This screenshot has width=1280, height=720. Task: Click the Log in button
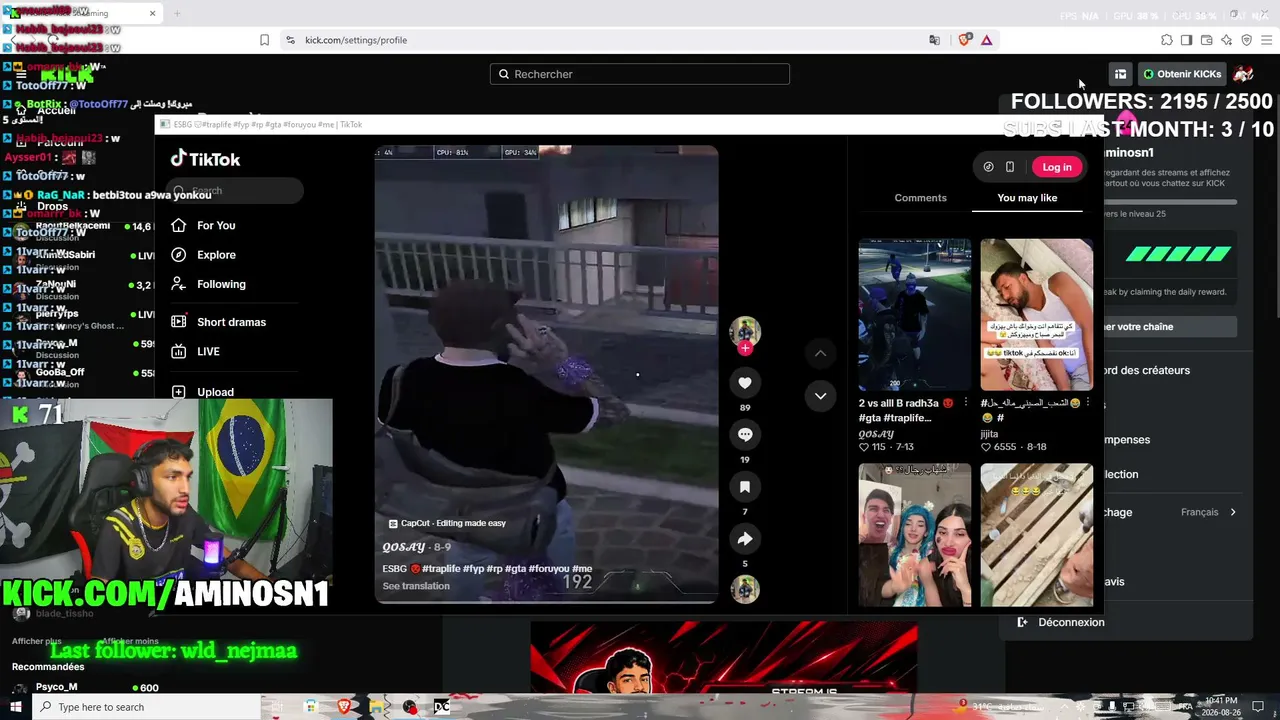1057,167
